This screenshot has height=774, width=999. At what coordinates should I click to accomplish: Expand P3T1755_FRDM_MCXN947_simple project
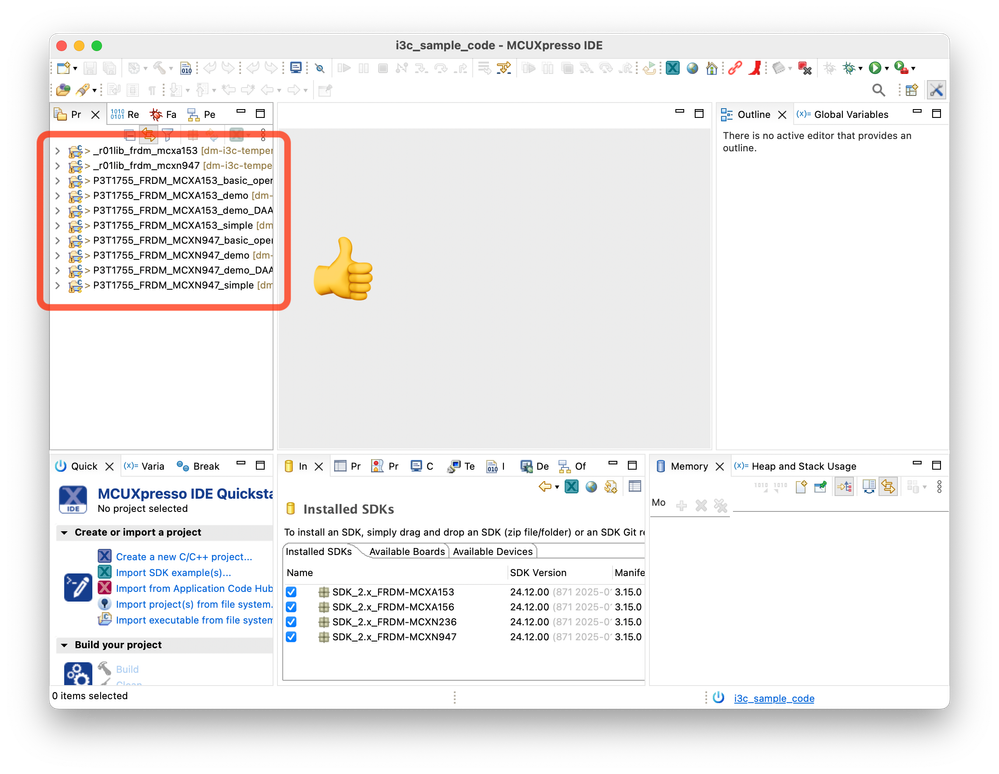pyautogui.click(x=57, y=285)
